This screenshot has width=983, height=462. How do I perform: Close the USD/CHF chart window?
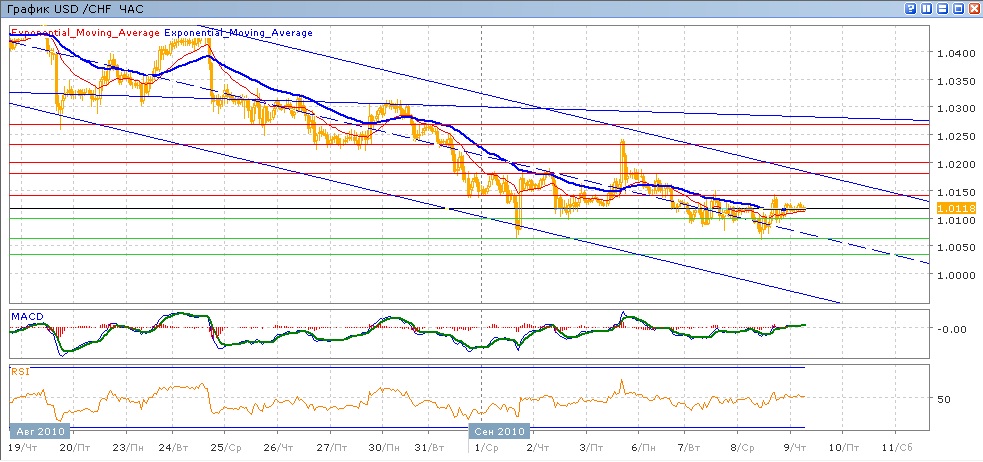pos(974,8)
